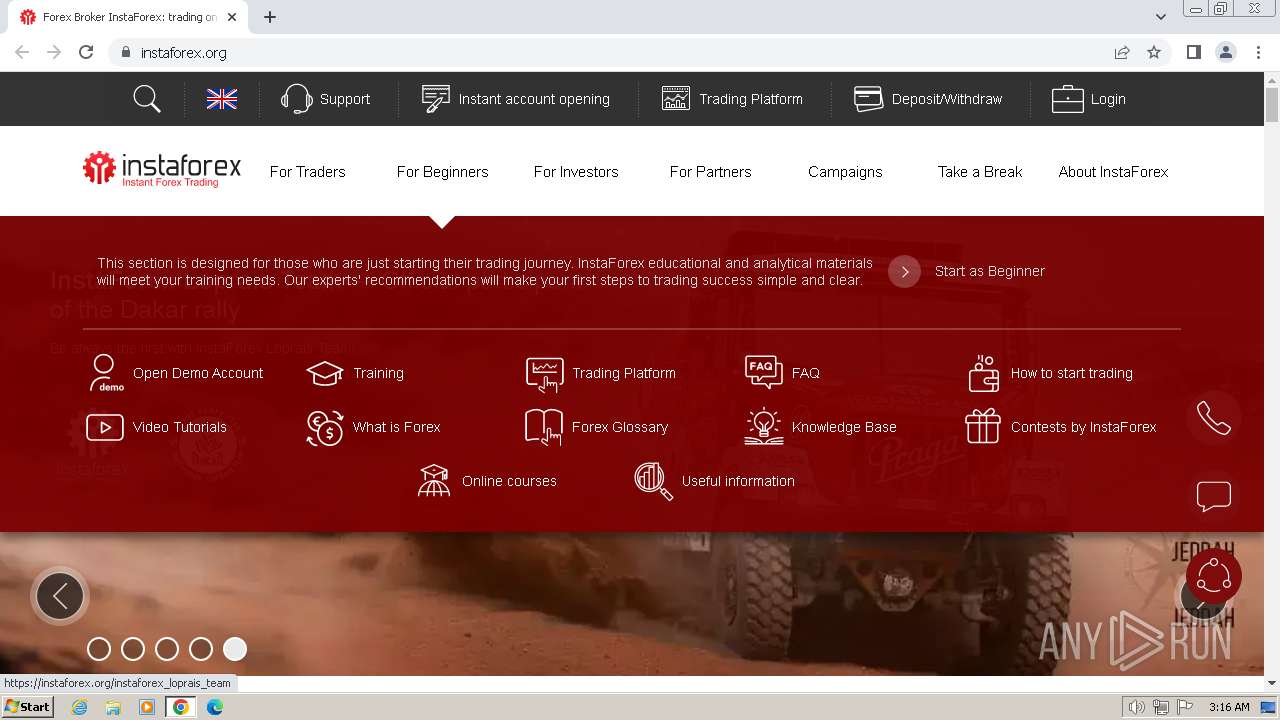Open the file explorer taskbar icon
1280x720 pixels.
point(113,707)
